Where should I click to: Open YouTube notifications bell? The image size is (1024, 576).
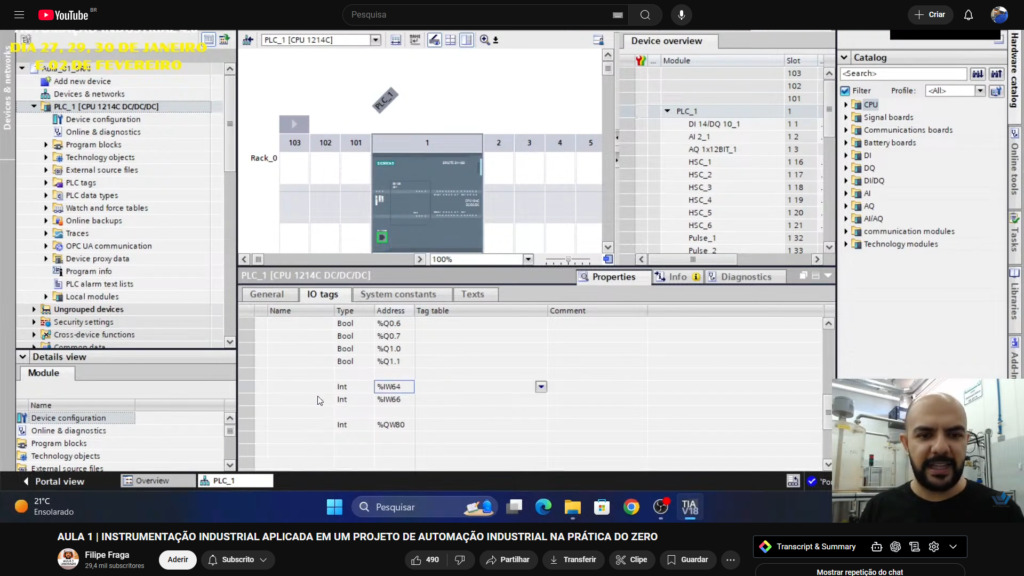(x=968, y=14)
